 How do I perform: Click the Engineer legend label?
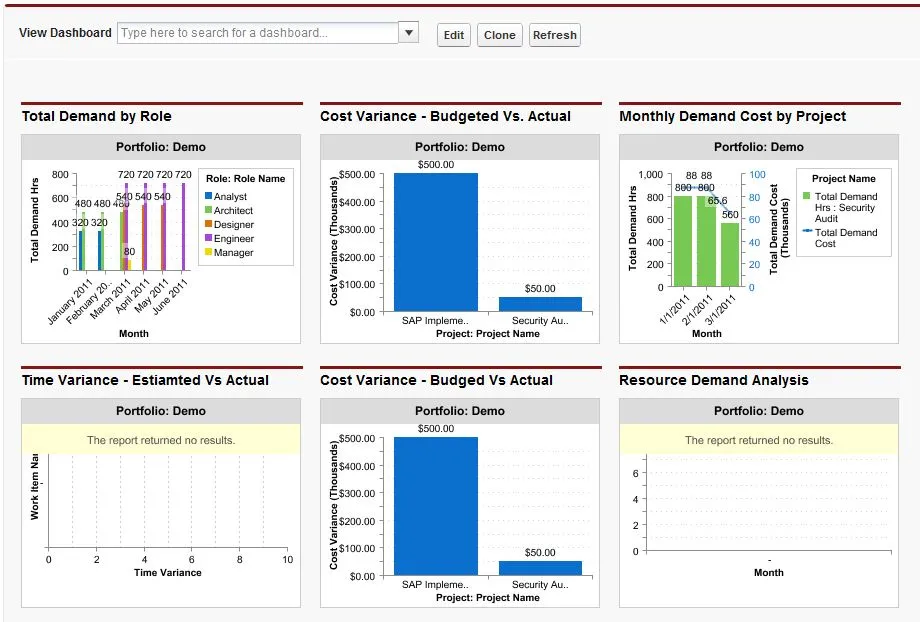coord(234,238)
